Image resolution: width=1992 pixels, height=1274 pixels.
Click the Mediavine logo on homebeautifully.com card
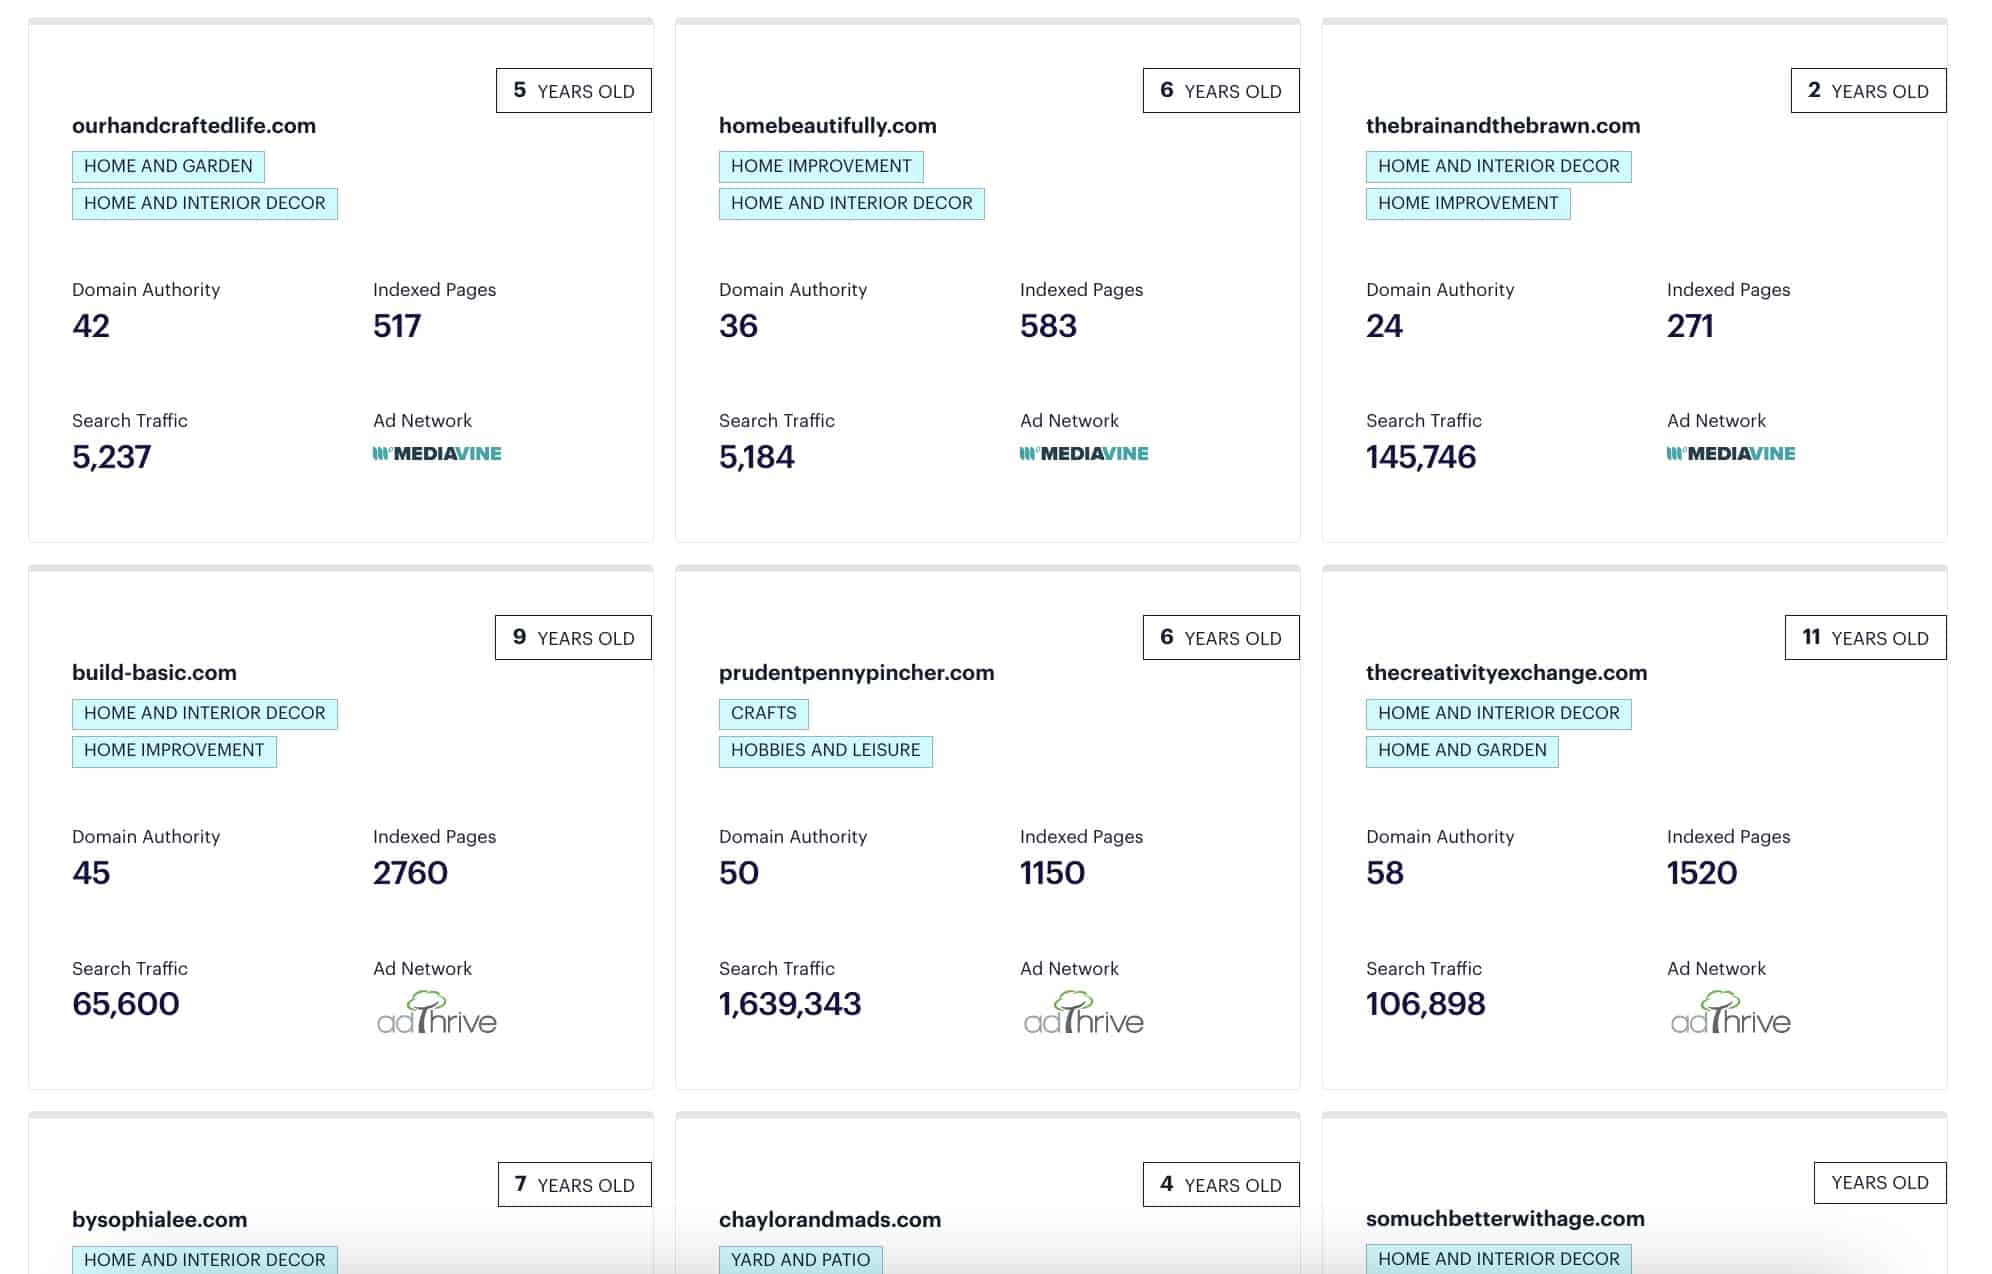[1084, 454]
